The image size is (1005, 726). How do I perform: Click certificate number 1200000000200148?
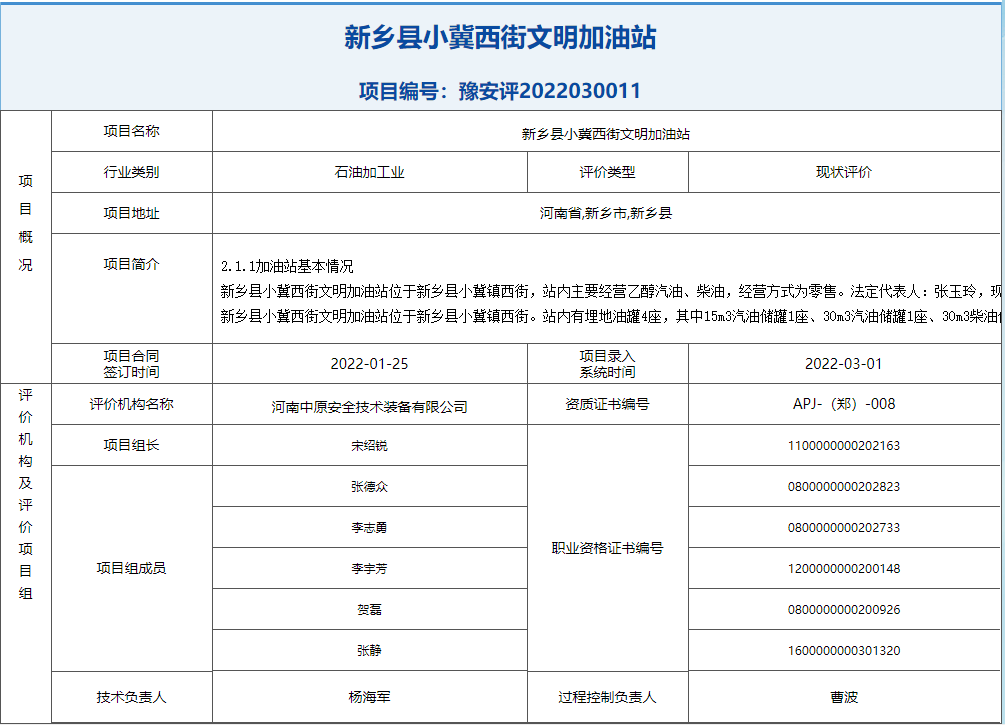(x=843, y=569)
